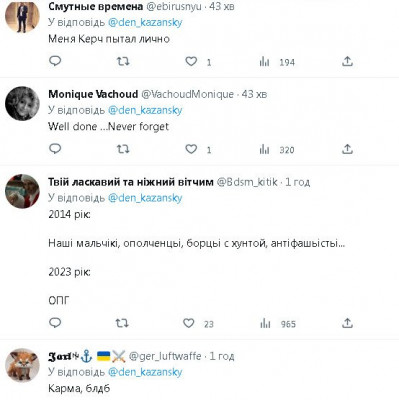Retweet the '2014 рік' post

(x=122, y=323)
